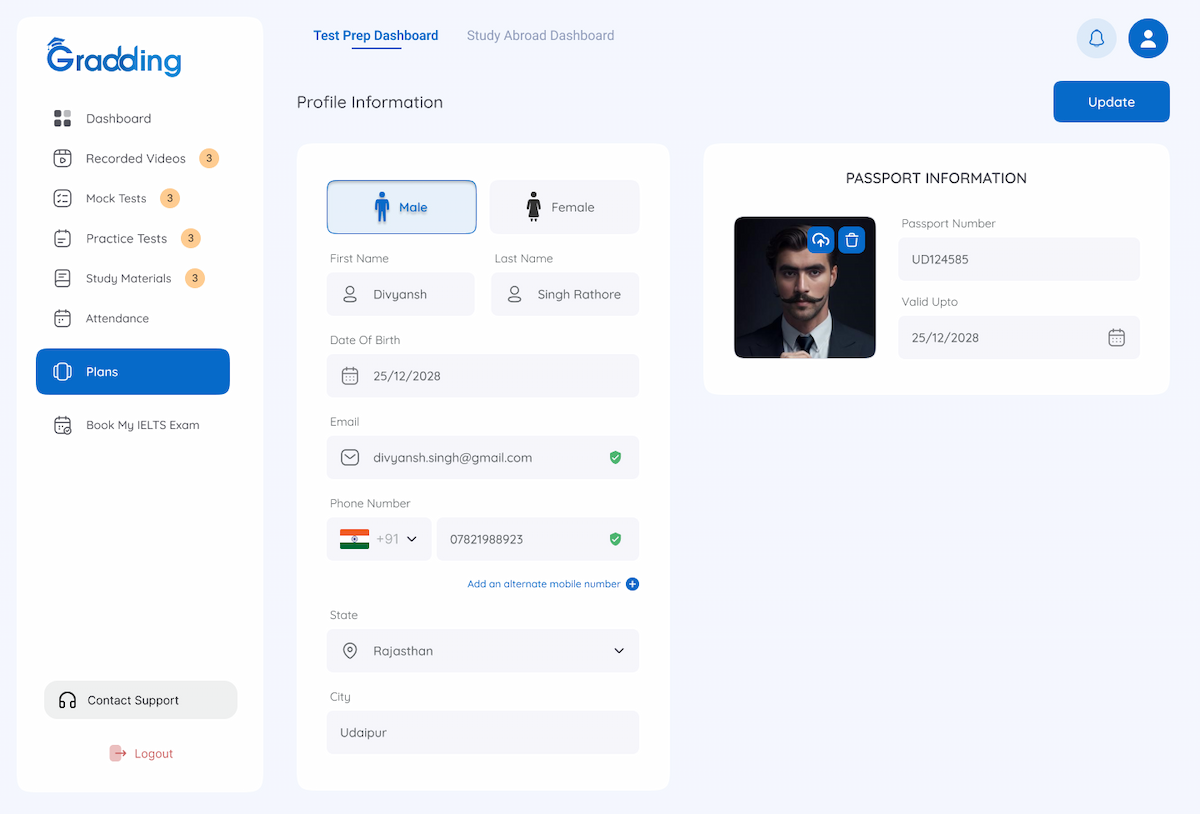Open the Plans sidebar button
The height and width of the screenshot is (814, 1200).
[x=133, y=372]
